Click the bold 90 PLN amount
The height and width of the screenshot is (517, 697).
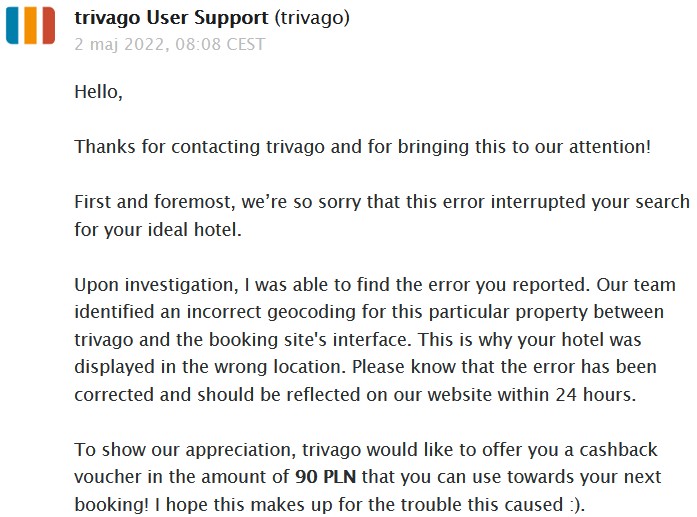(325, 477)
